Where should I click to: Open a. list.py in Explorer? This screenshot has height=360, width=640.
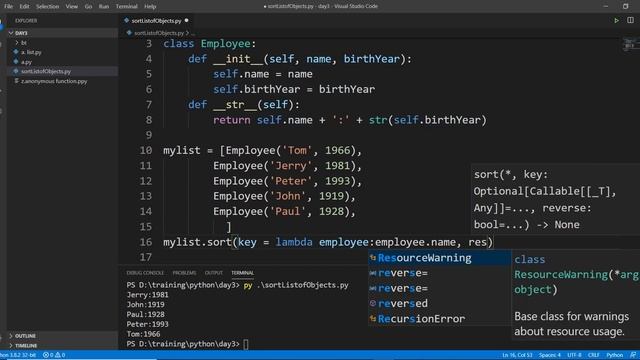(31, 52)
